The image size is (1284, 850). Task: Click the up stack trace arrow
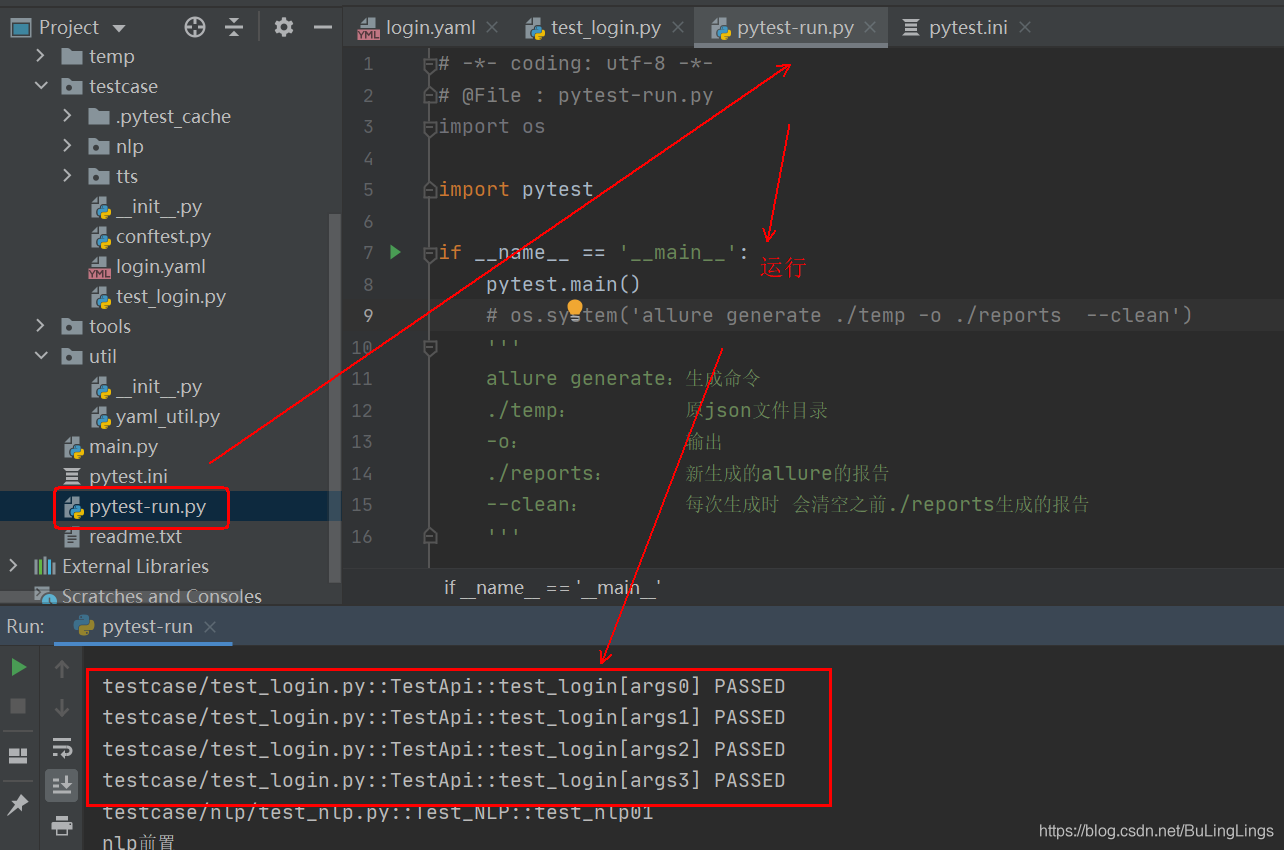coord(62,668)
